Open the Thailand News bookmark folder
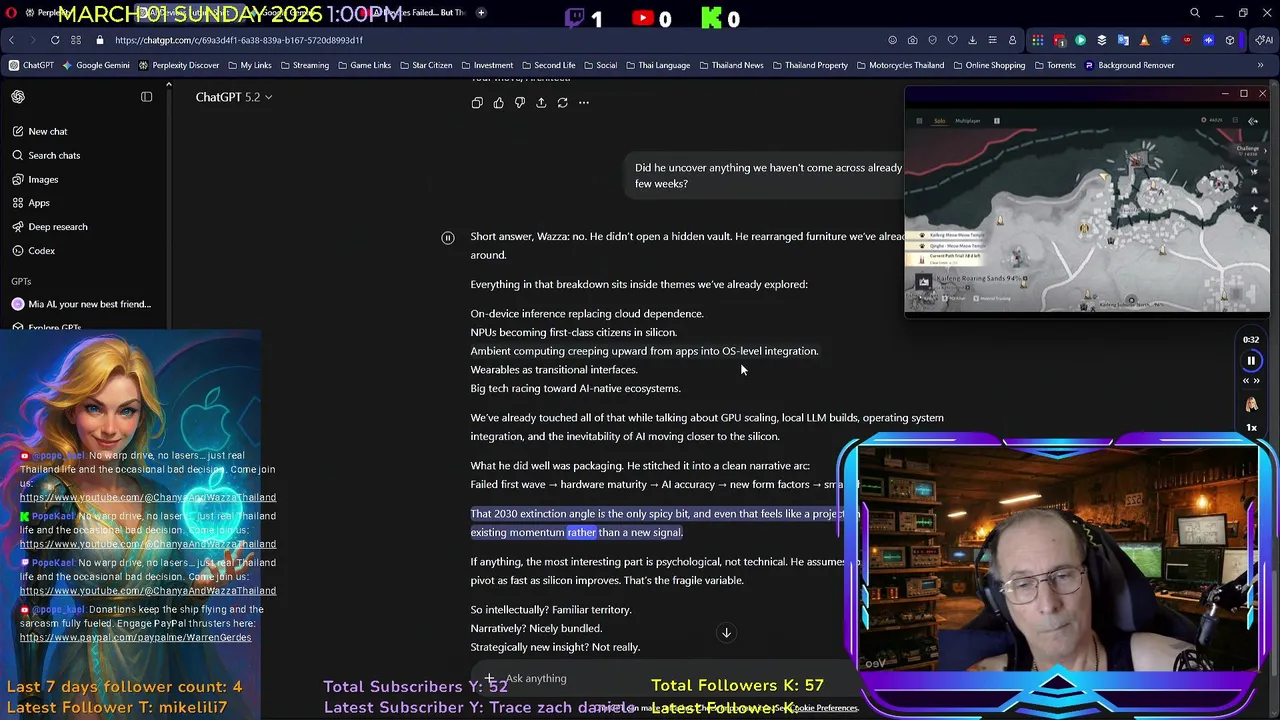Screen dimensions: 1280x720 (731, 65)
